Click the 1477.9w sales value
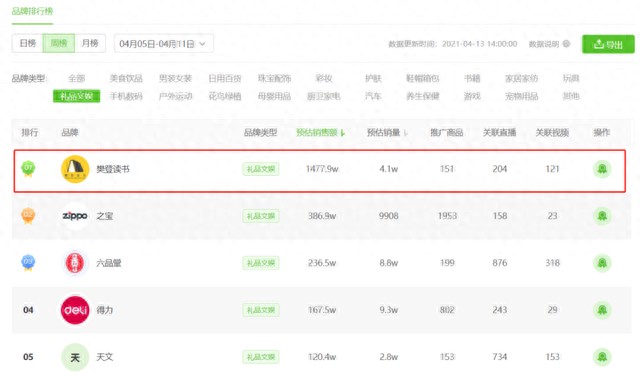This screenshot has width=640, height=376. coord(322,169)
